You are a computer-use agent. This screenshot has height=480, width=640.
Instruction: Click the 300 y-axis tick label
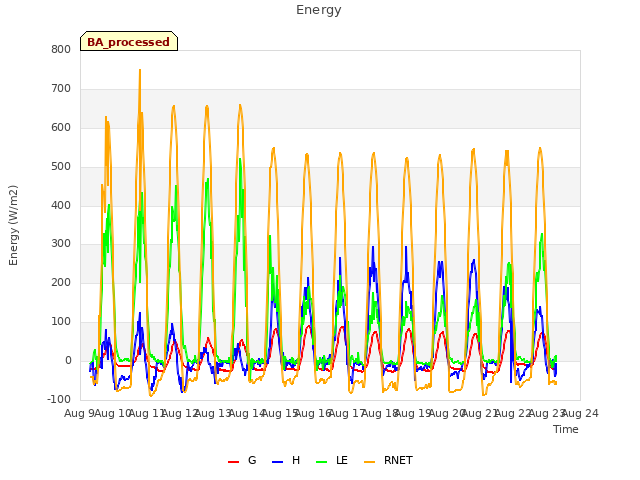(x=61, y=244)
